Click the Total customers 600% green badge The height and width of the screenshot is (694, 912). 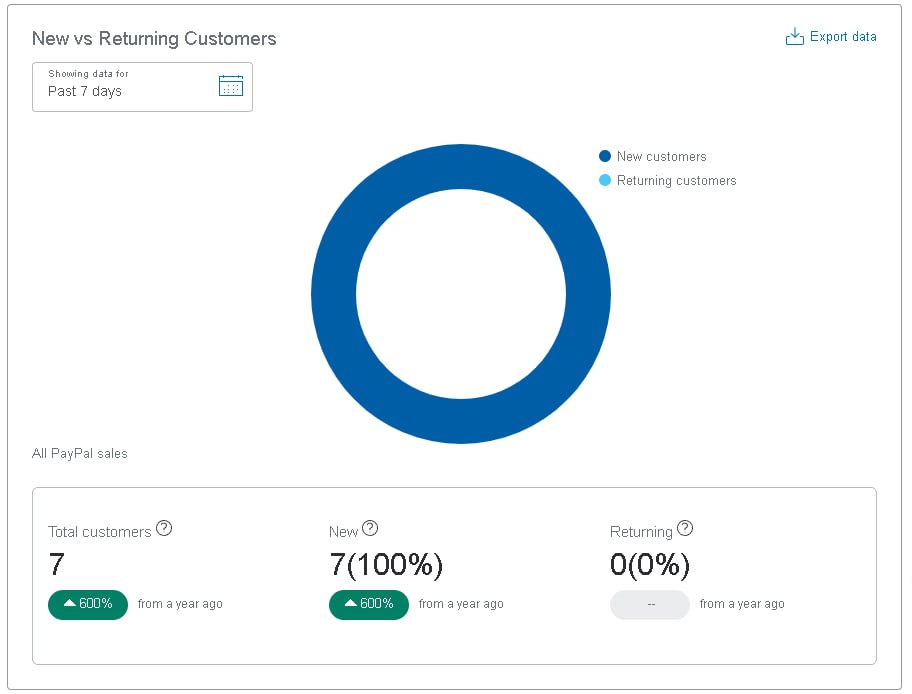[x=88, y=604]
